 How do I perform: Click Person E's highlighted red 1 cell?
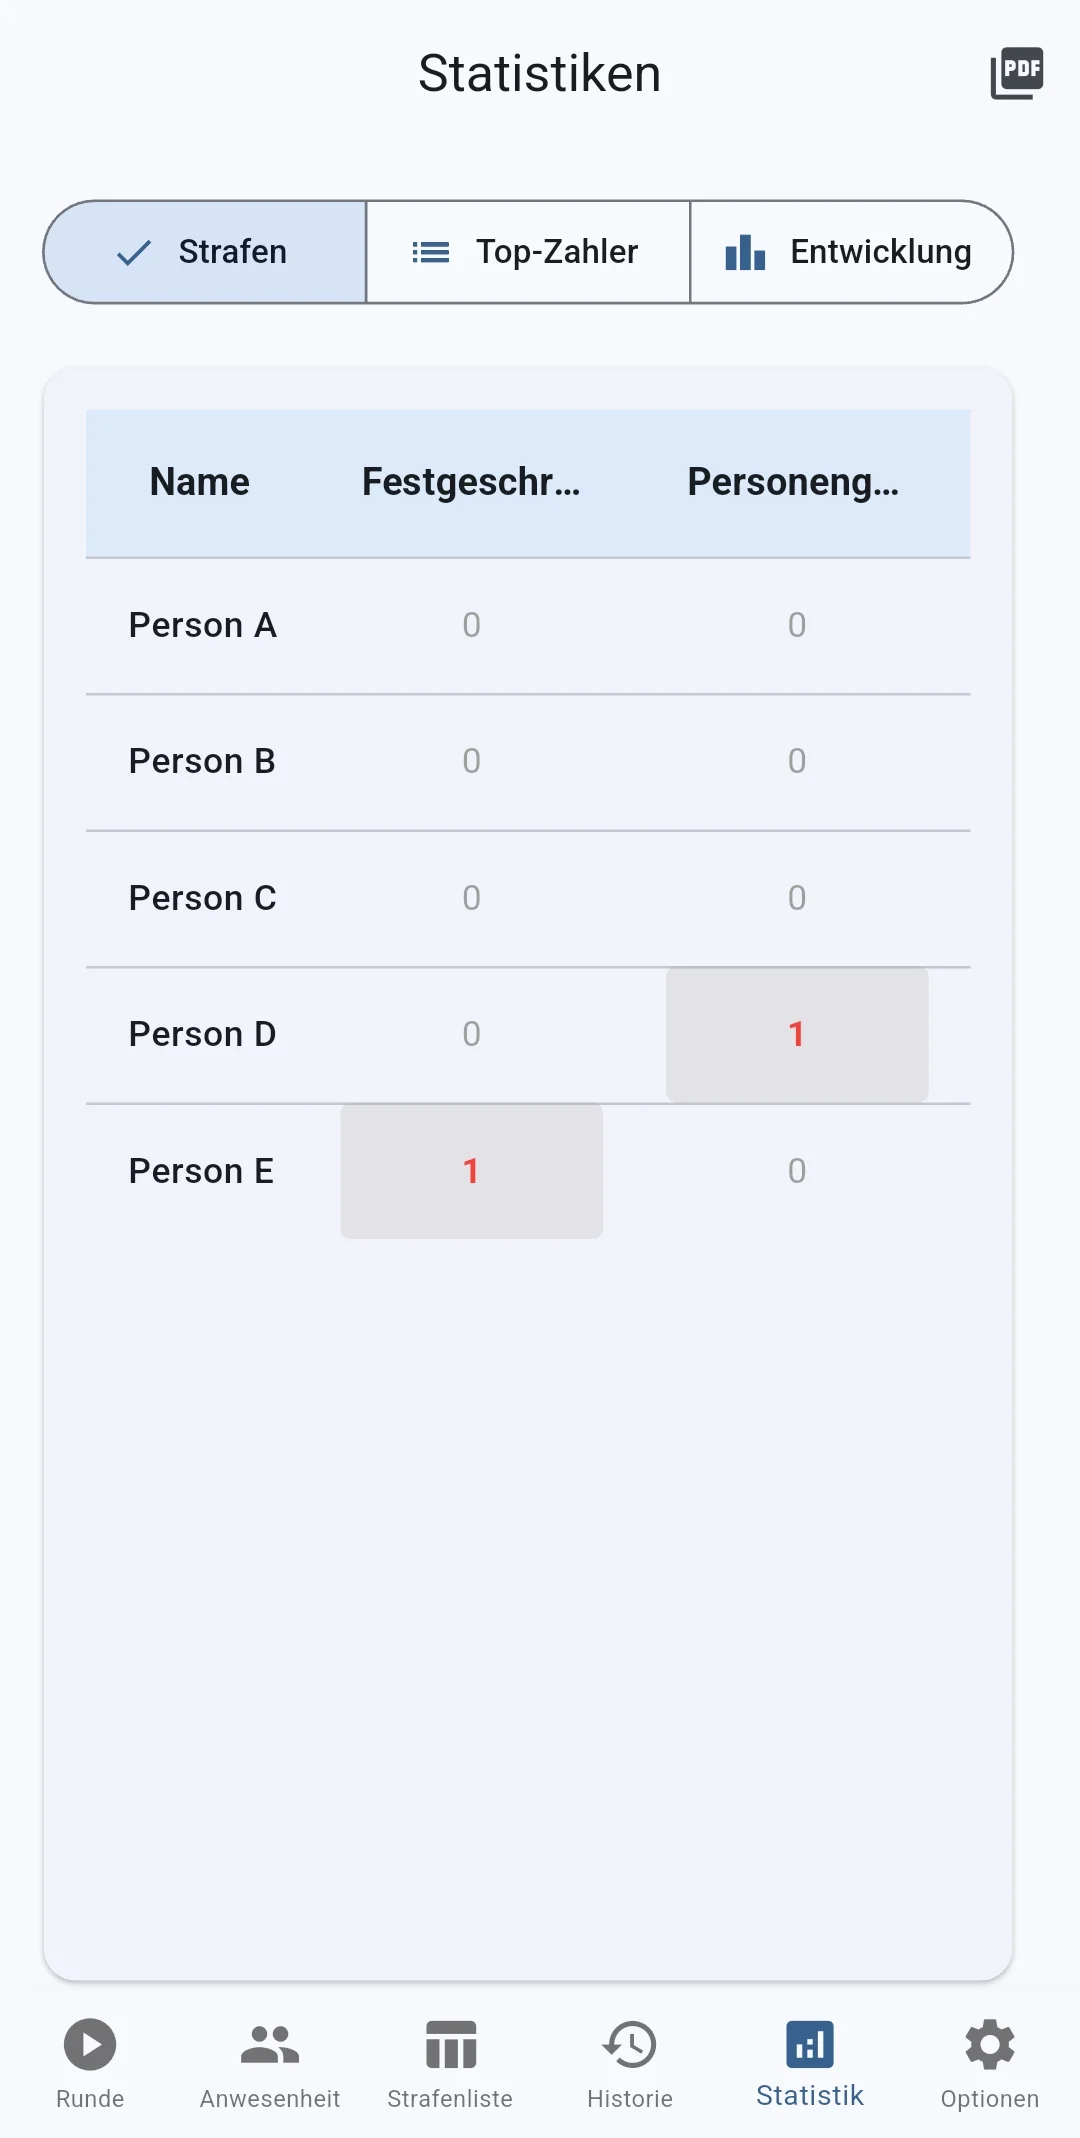(471, 1171)
